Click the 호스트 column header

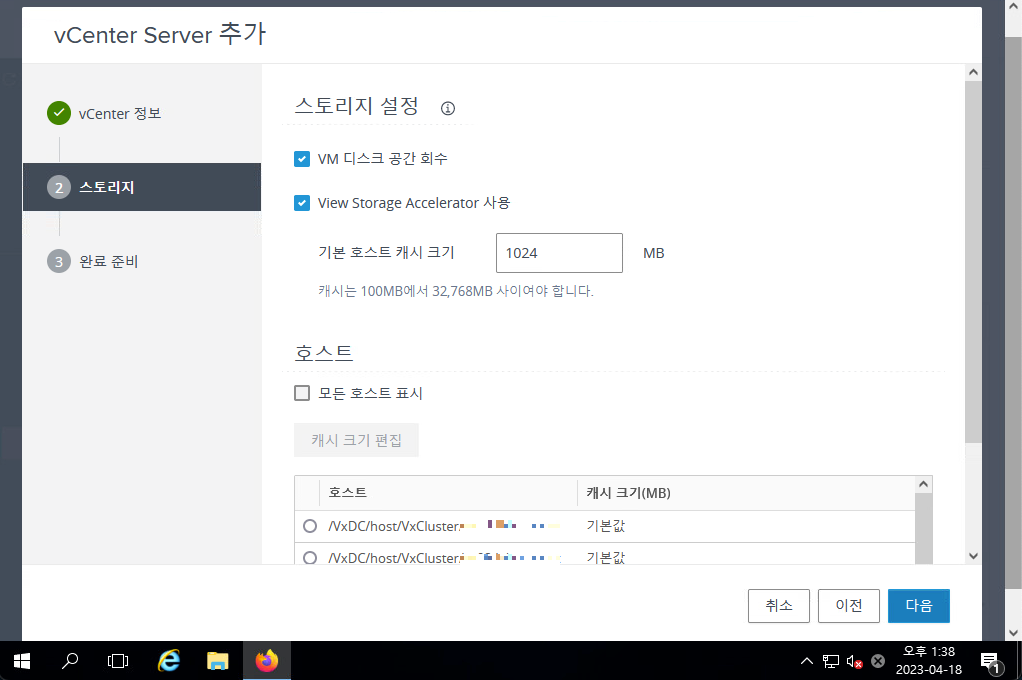[x=448, y=493]
